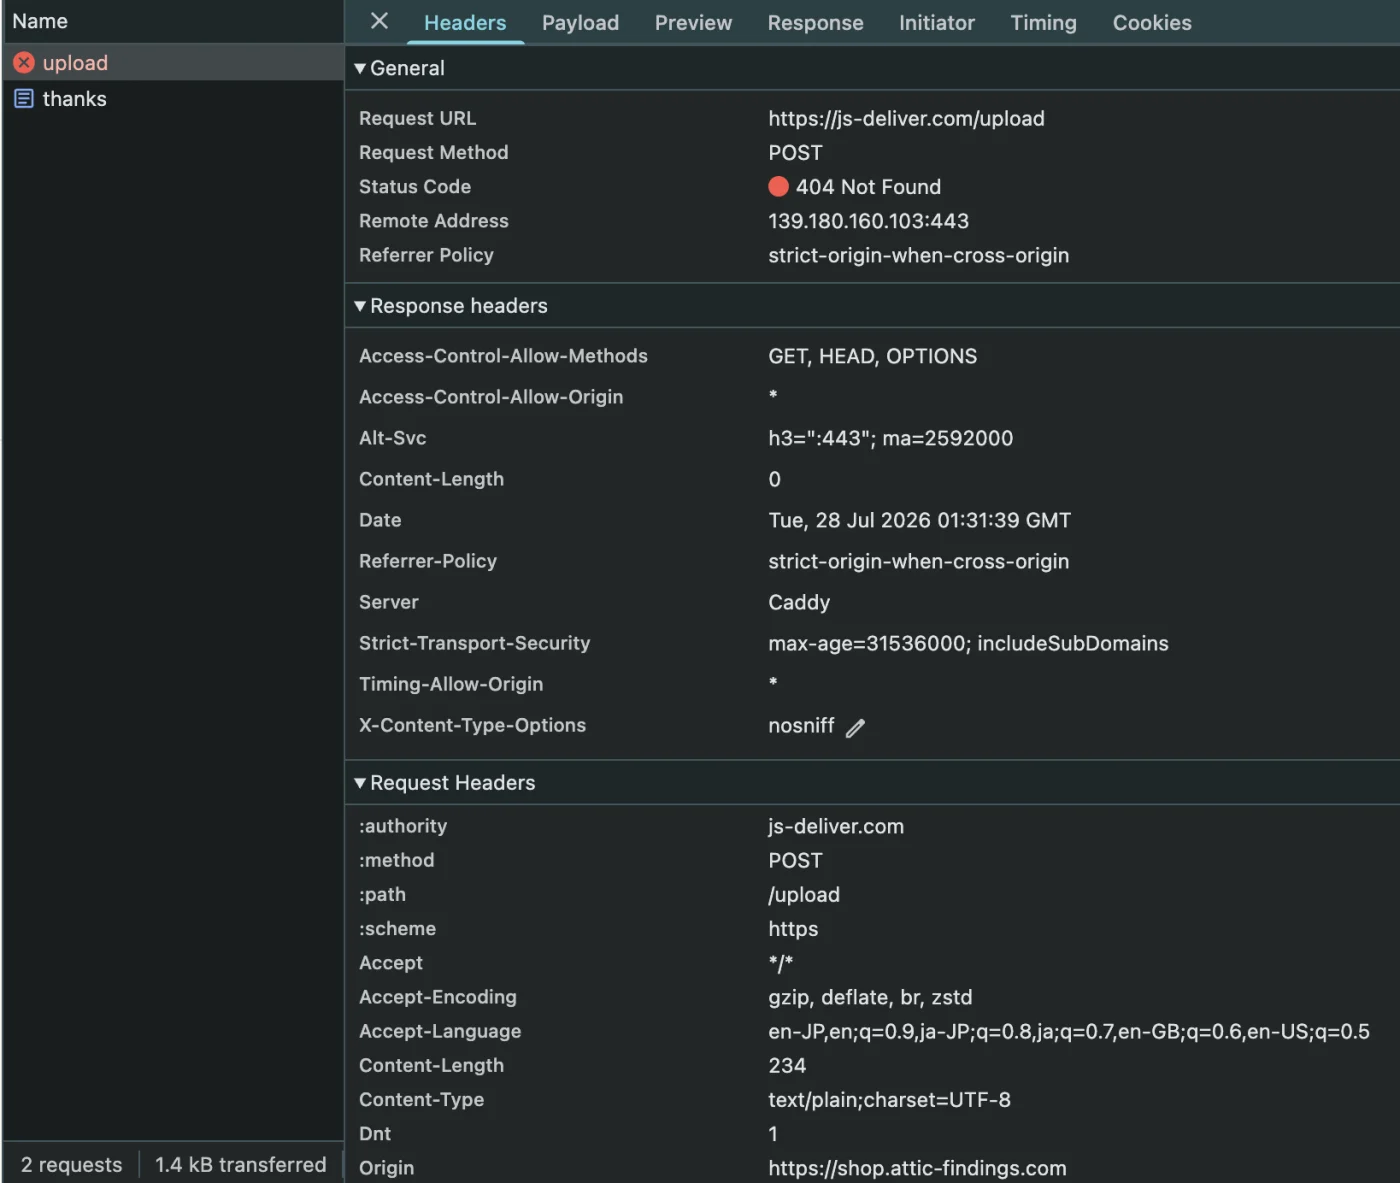Click the :scheme value https
1400x1183 pixels.
(793, 929)
